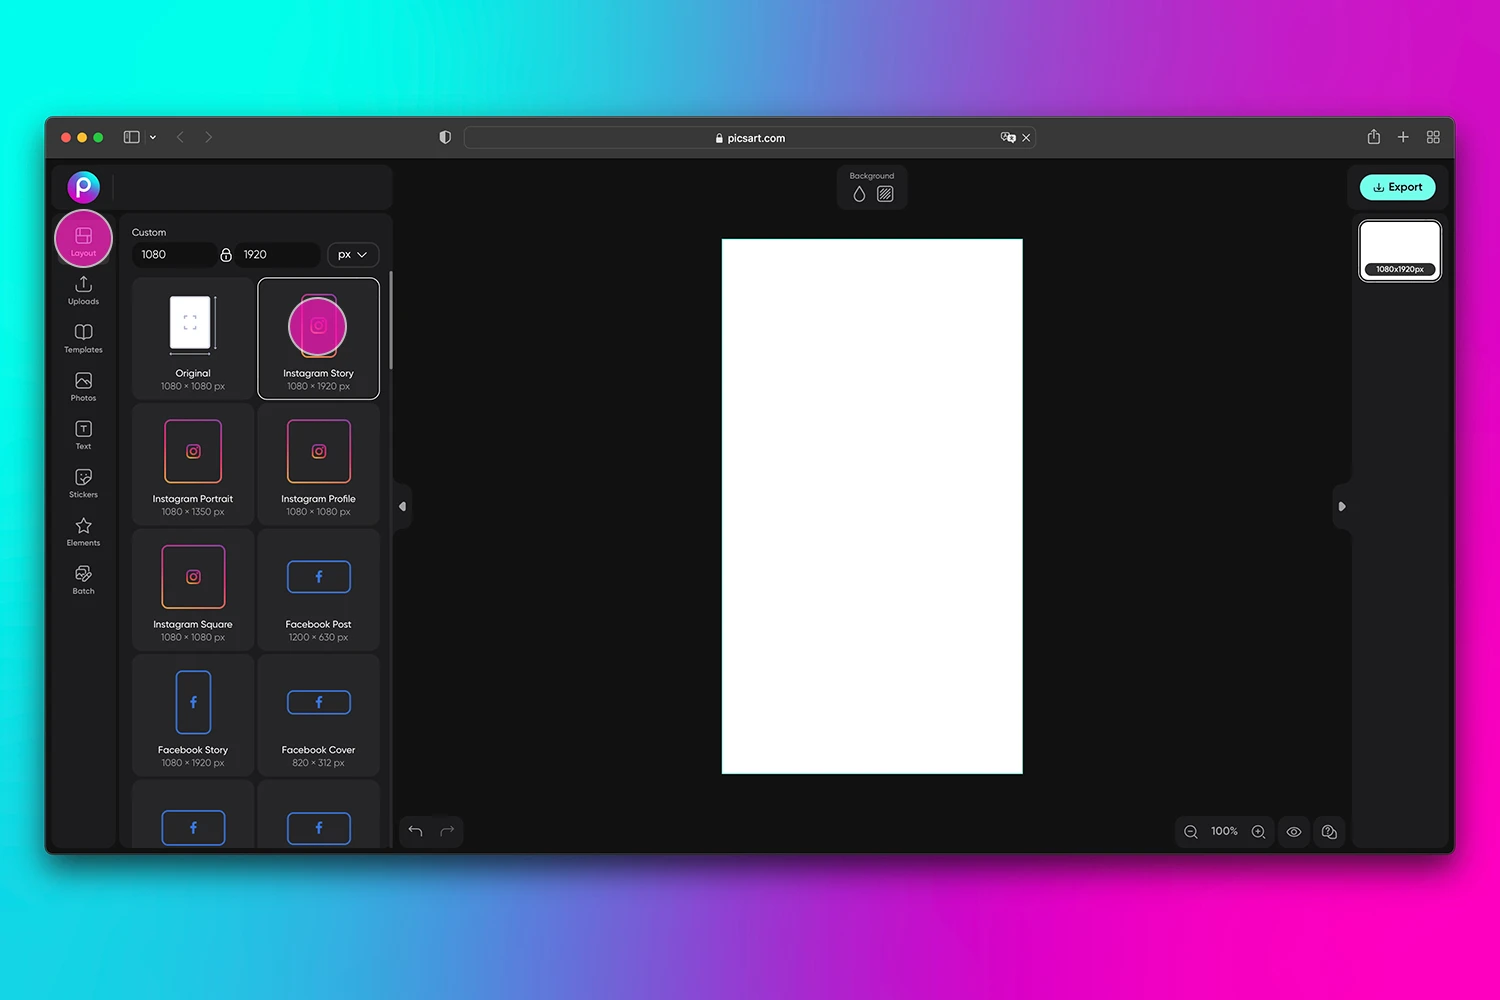
Task: Show the browser sidebar panel
Action: [x=131, y=137]
